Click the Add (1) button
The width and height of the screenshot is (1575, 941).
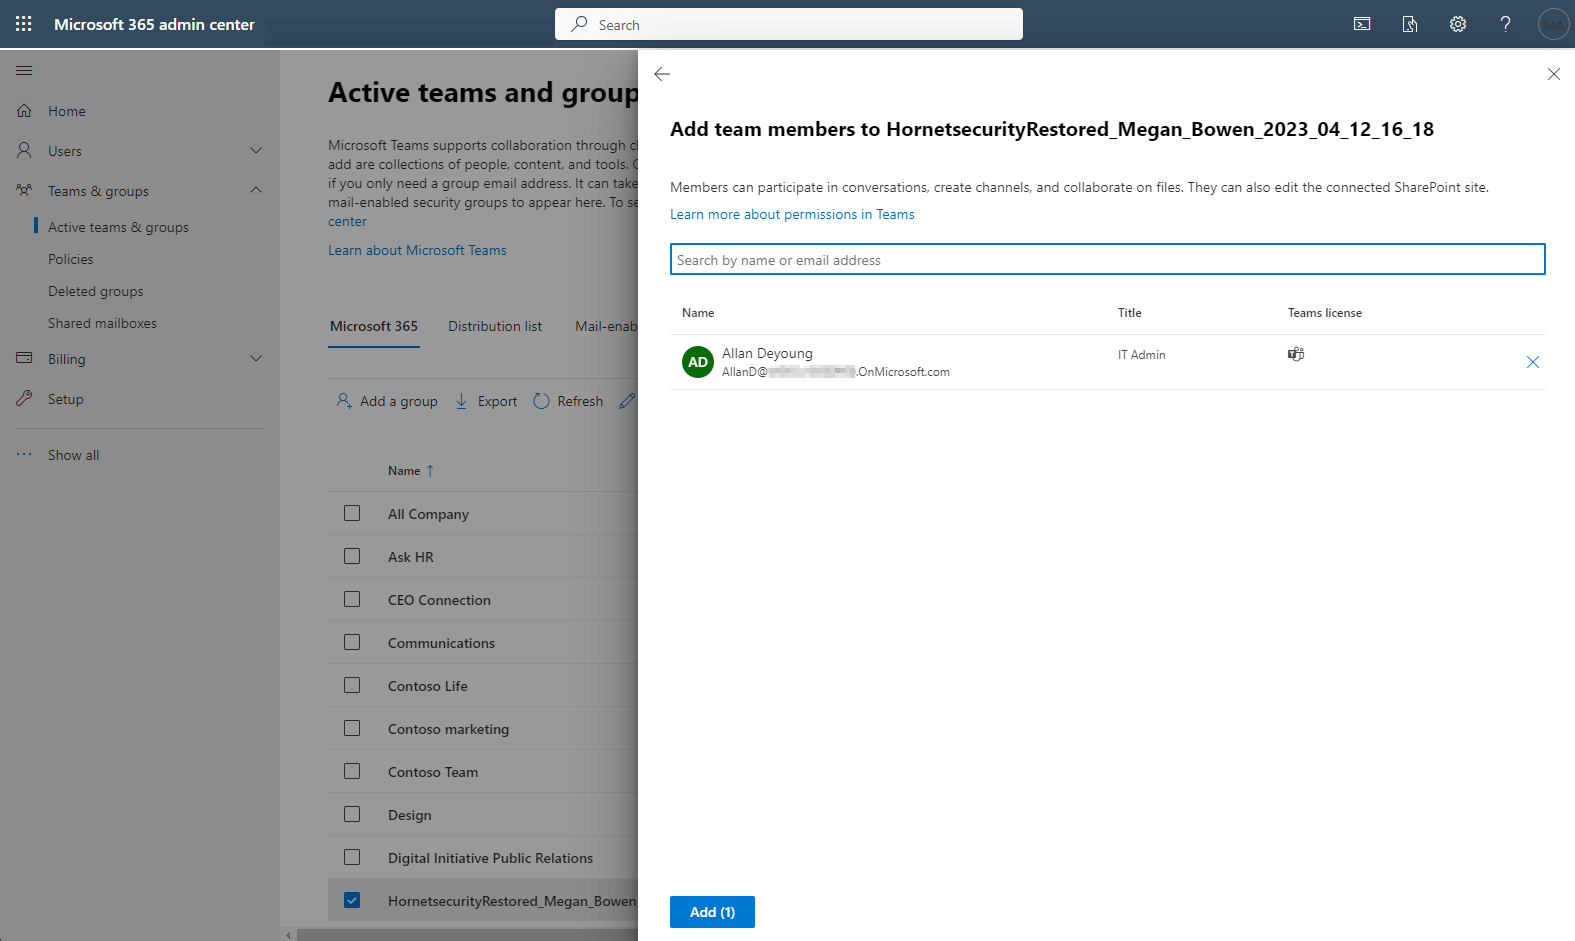point(712,912)
